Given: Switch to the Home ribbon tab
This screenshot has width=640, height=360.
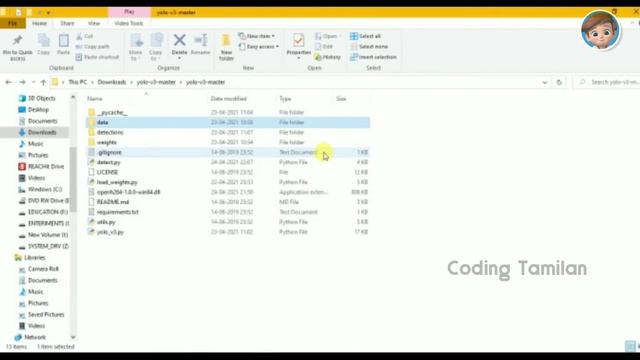Looking at the screenshot, I should pos(39,23).
